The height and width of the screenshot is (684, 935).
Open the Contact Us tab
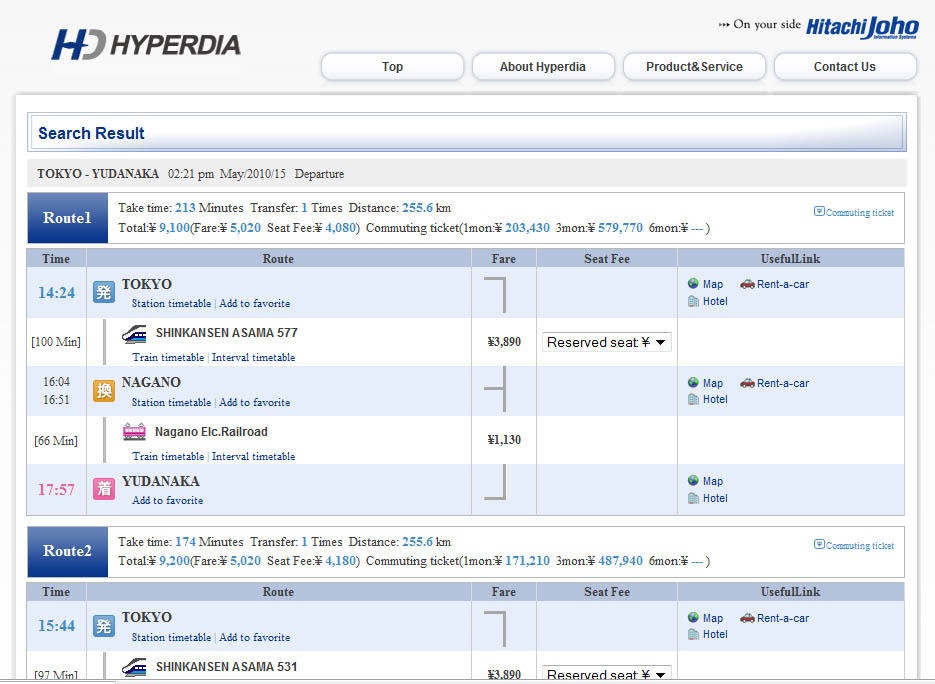(x=845, y=67)
